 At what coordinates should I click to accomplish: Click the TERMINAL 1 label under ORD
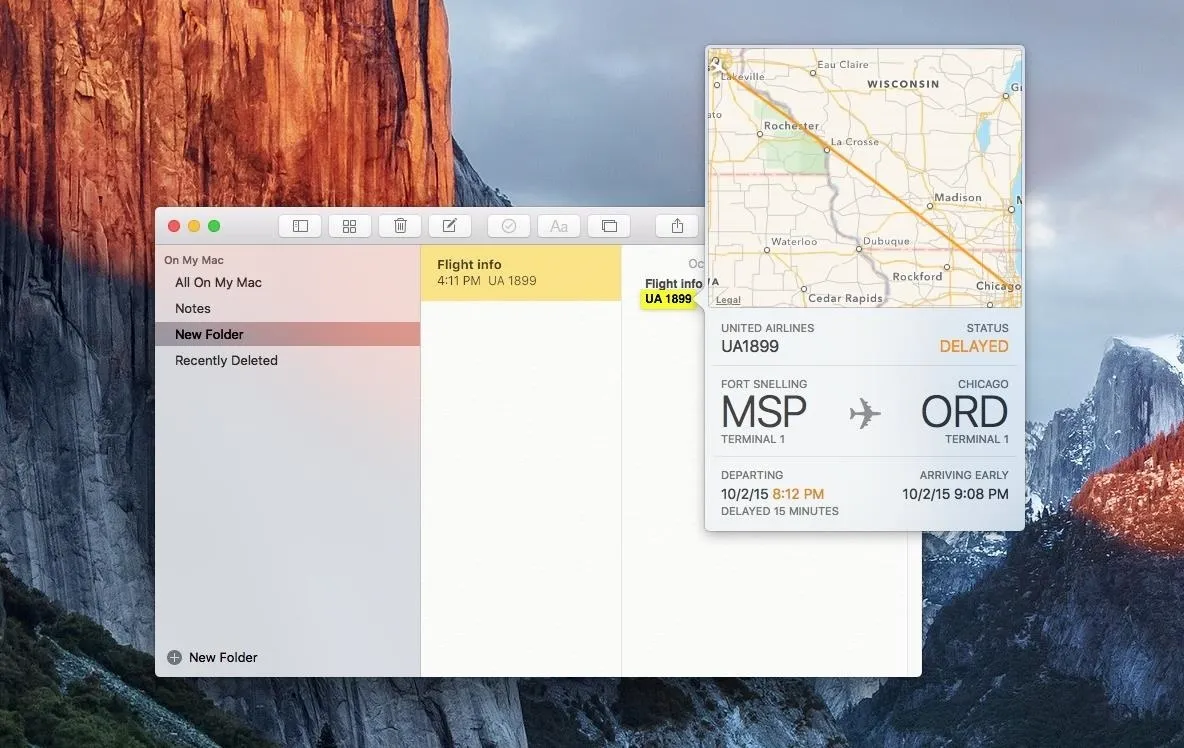[x=977, y=439]
